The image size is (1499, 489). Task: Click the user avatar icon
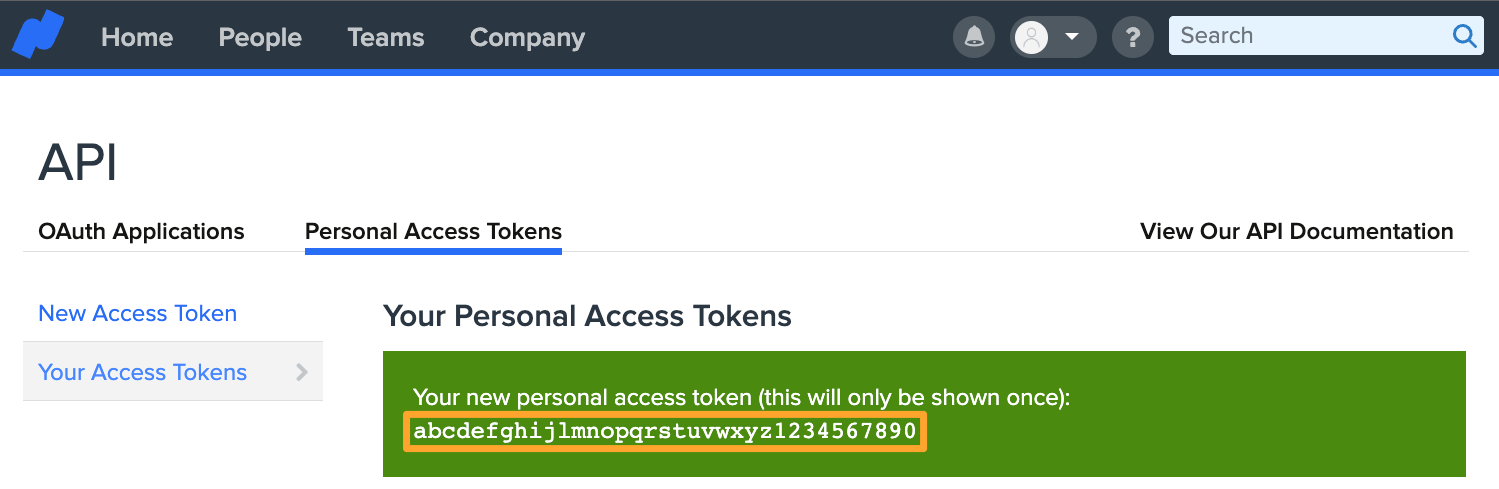tap(1031, 37)
